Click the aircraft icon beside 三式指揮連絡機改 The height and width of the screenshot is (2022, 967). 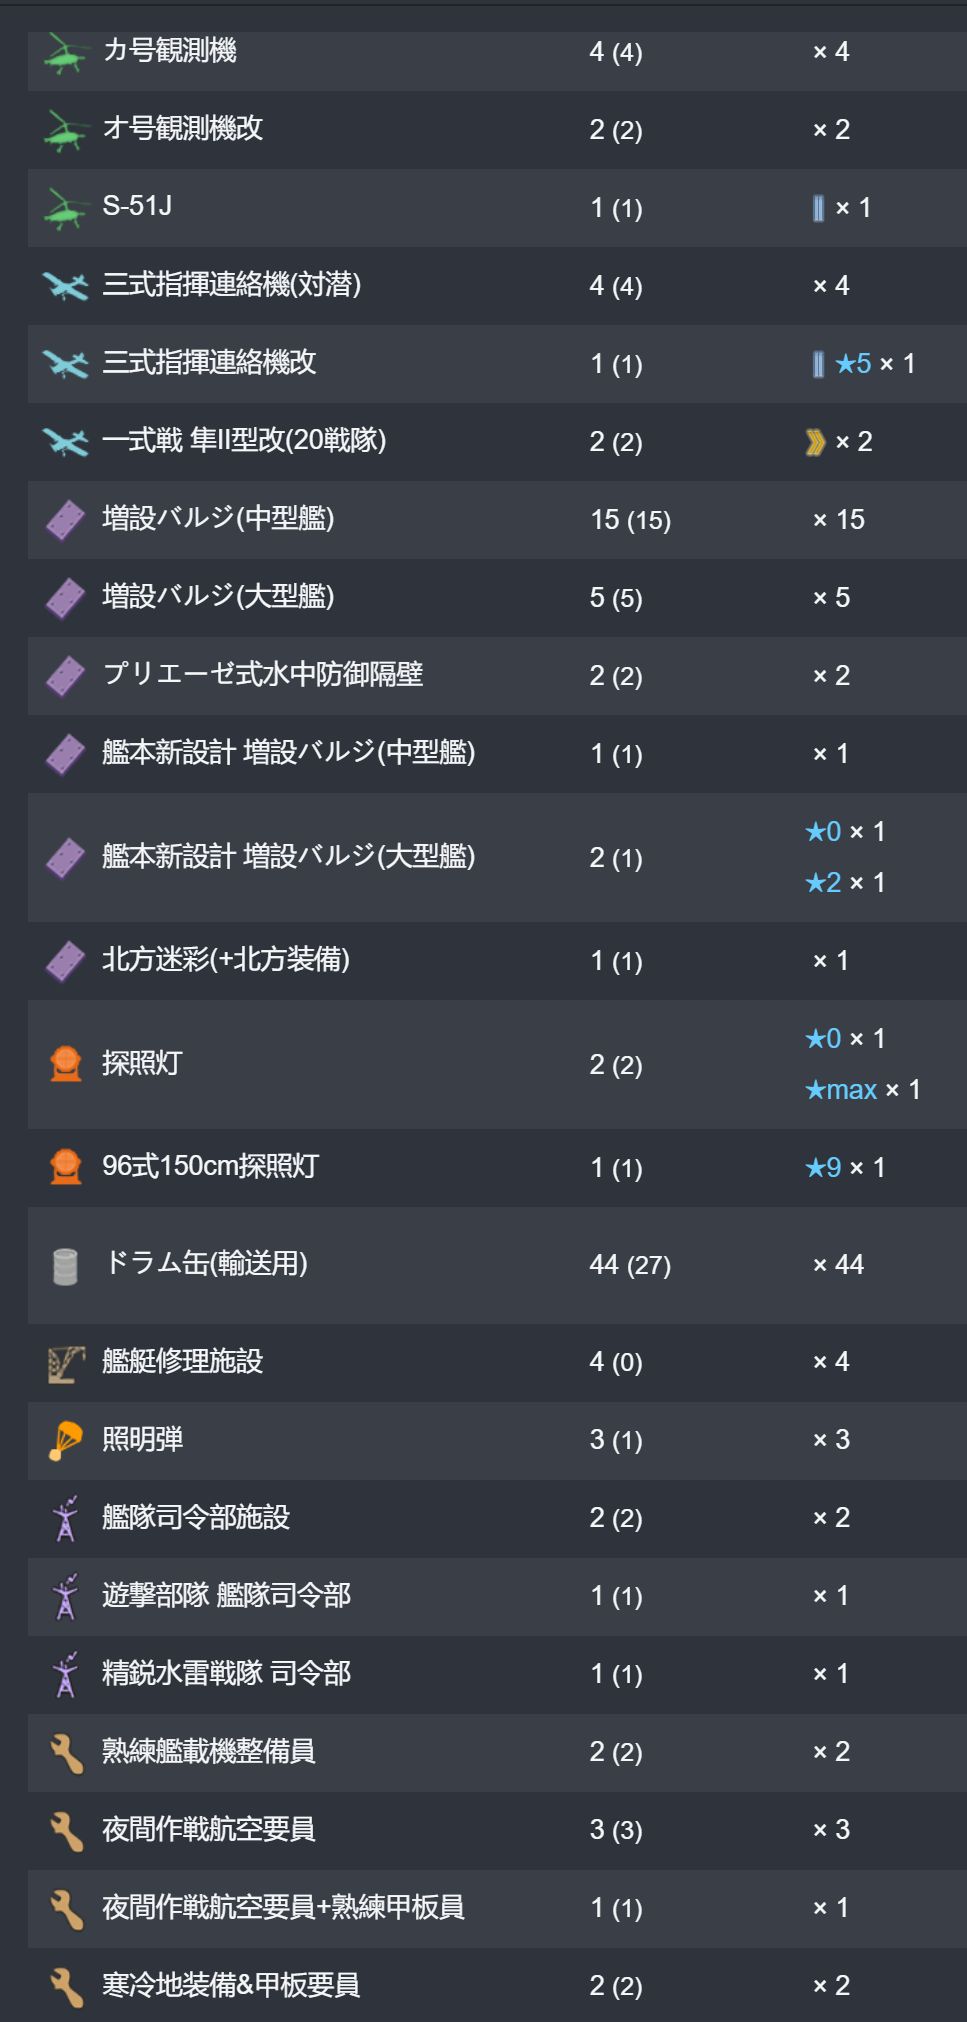pyautogui.click(x=65, y=364)
